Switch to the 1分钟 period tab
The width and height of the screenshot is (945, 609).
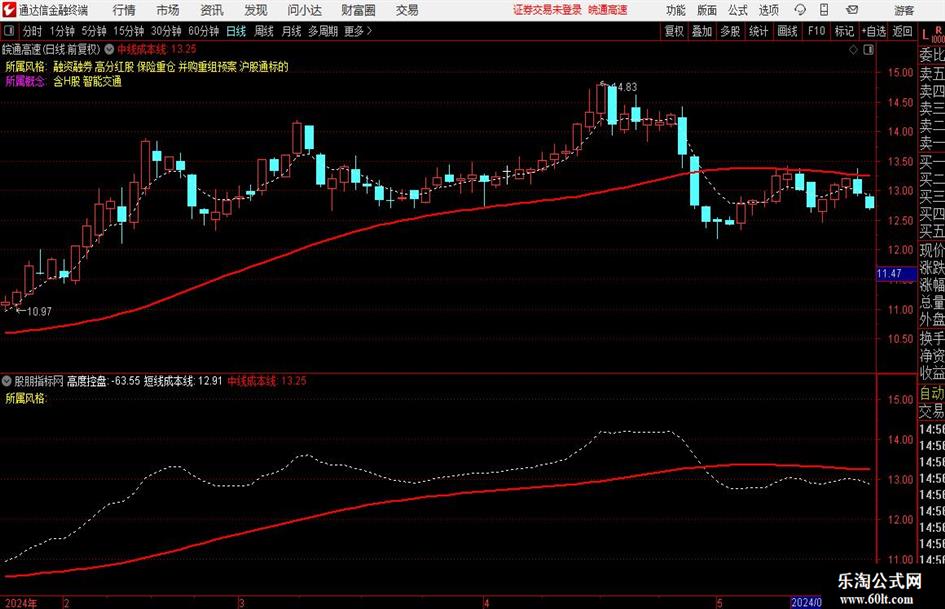point(62,31)
